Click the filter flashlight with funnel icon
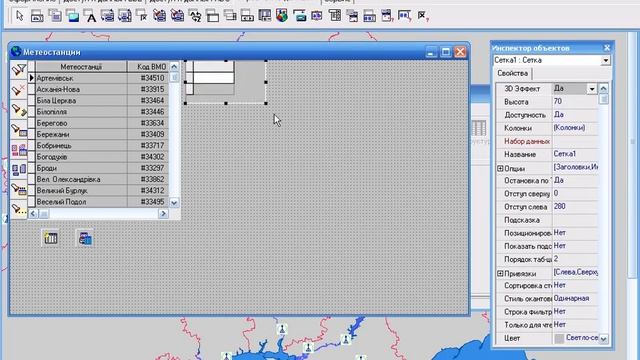Image resolution: width=640 pixels, height=360 pixels. tap(18, 70)
